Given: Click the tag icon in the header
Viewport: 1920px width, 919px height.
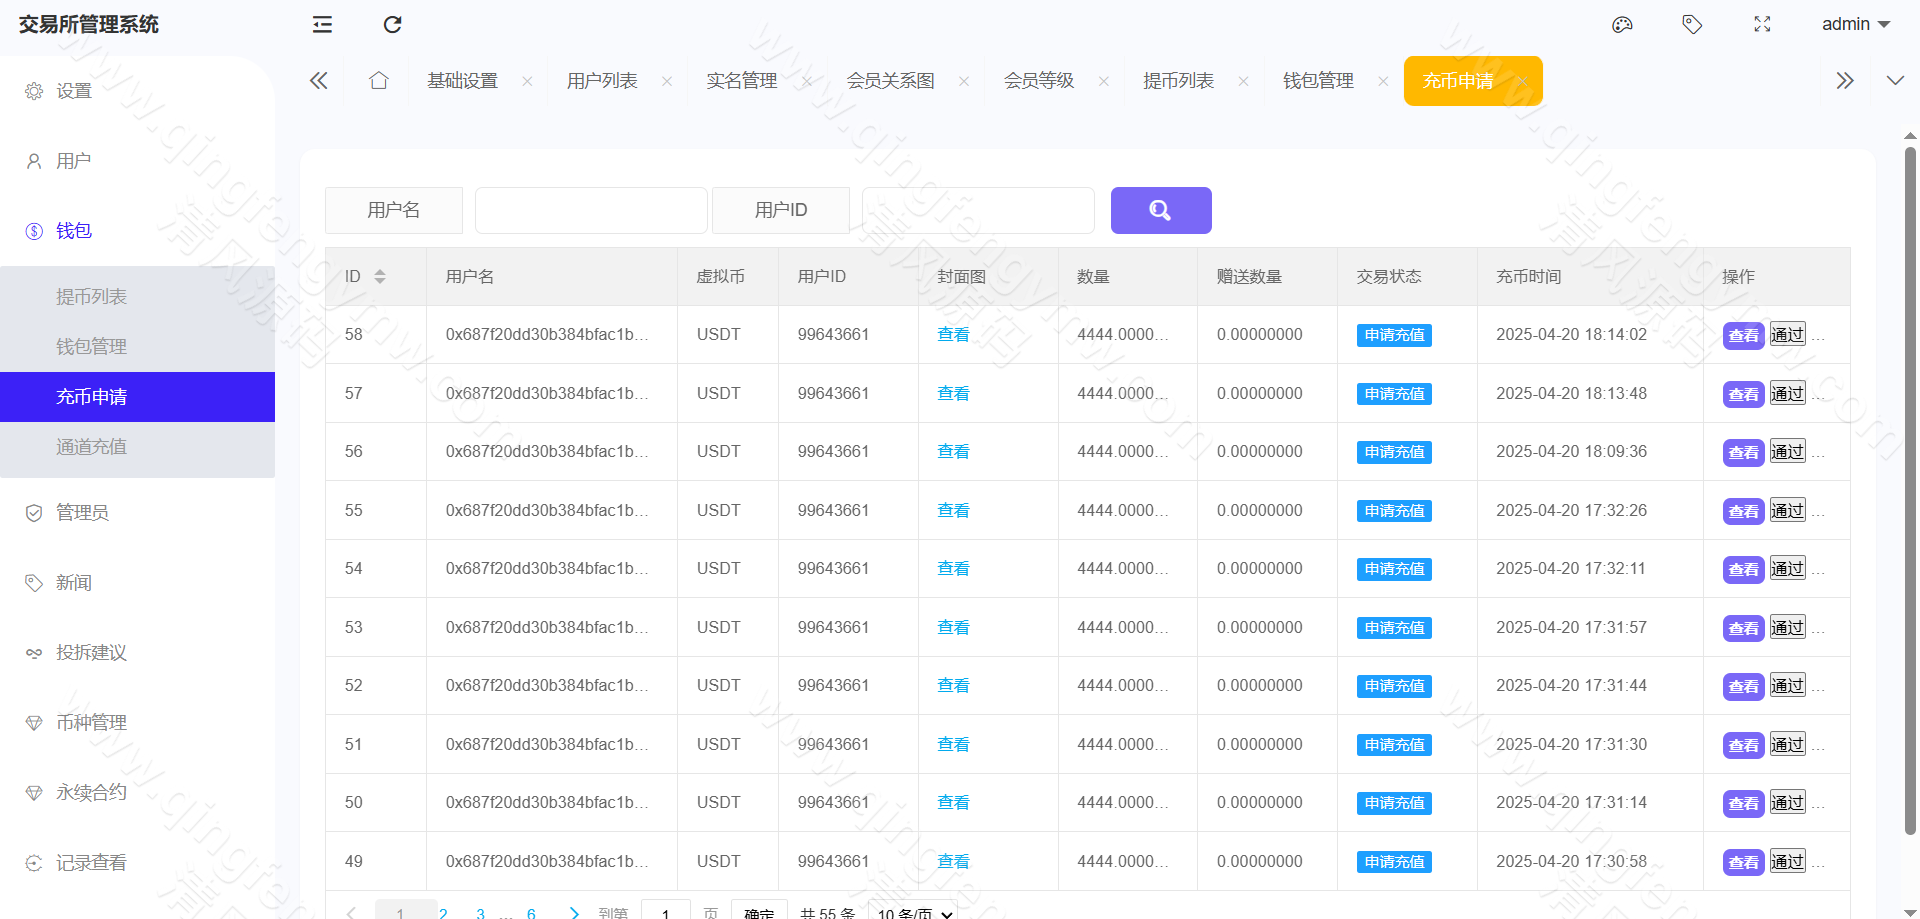Looking at the screenshot, I should click(1692, 24).
